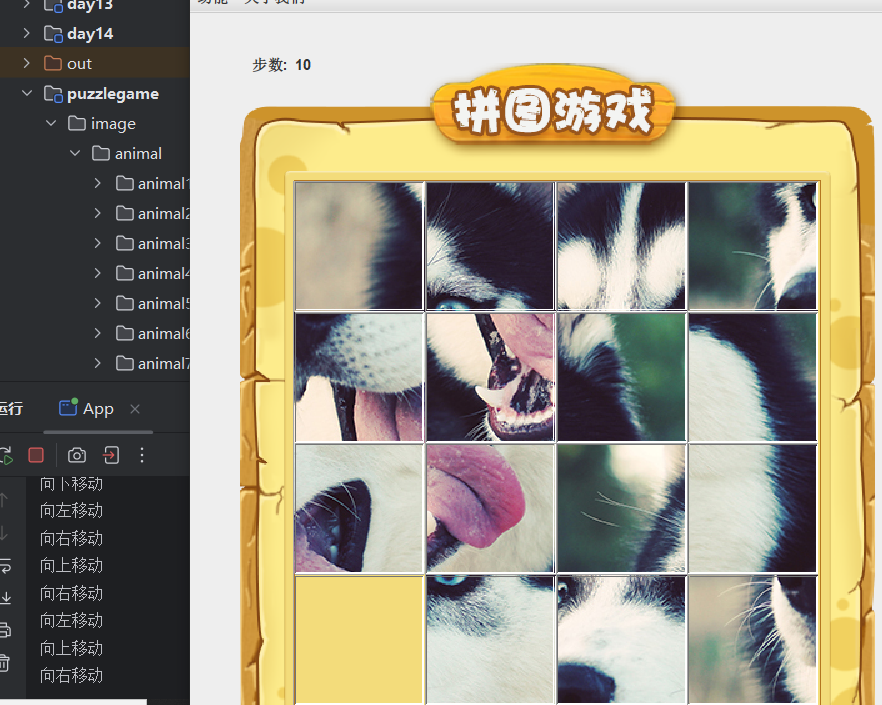Expand the animal1 folder
The width and height of the screenshot is (882, 705).
click(x=97, y=183)
